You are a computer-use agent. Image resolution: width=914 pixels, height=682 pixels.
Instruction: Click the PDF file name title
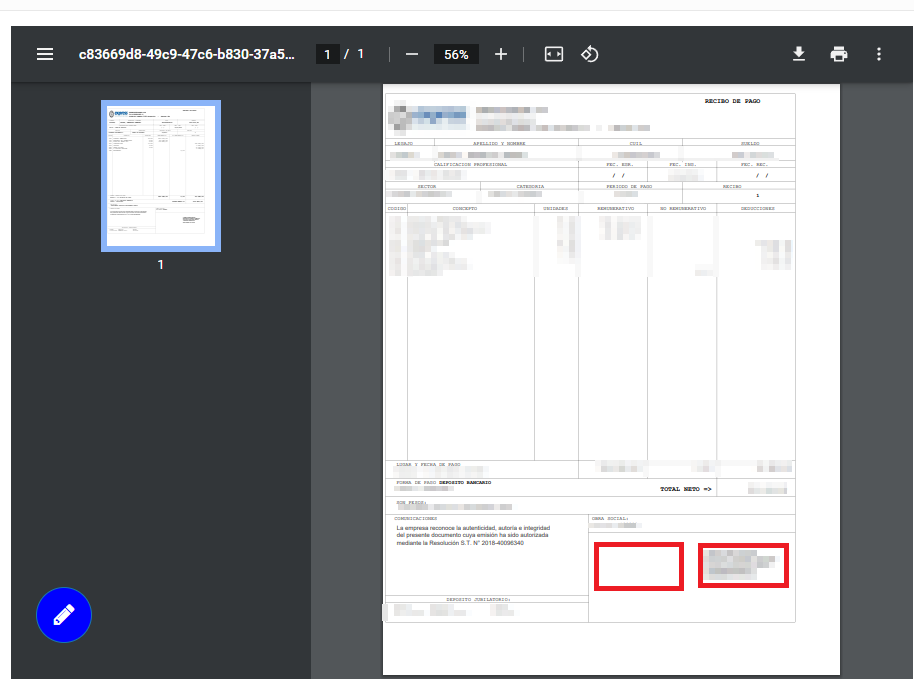(187, 54)
